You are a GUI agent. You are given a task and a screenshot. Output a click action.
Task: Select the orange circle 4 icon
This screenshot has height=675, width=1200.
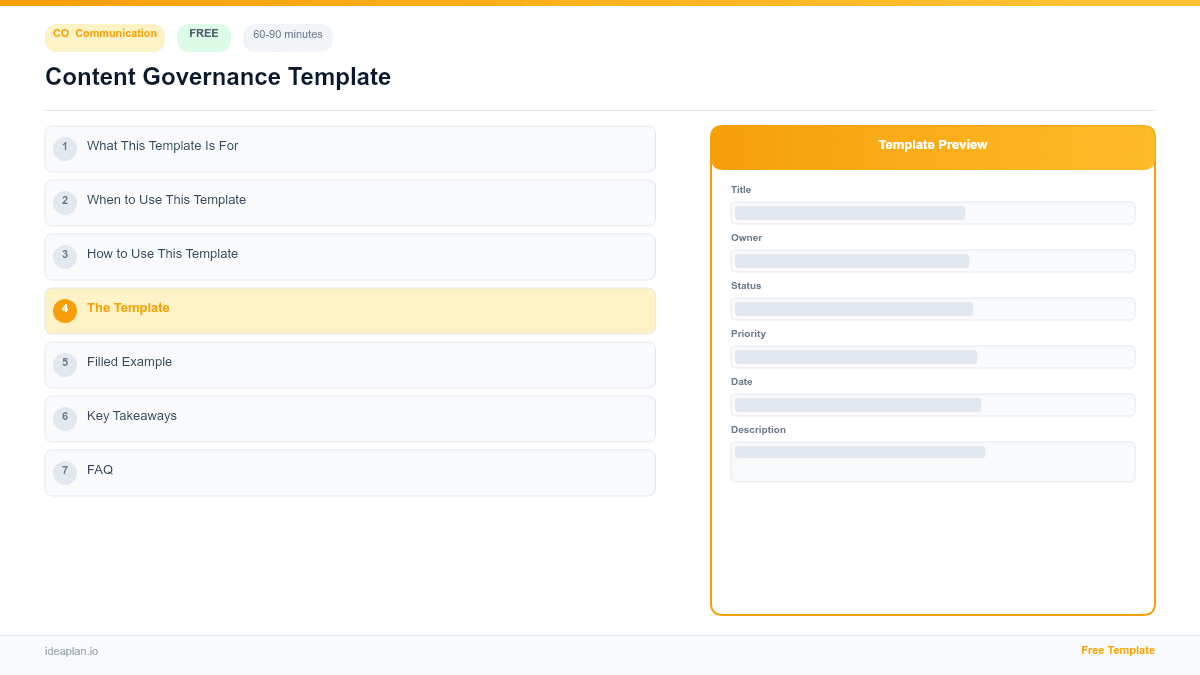coord(65,310)
